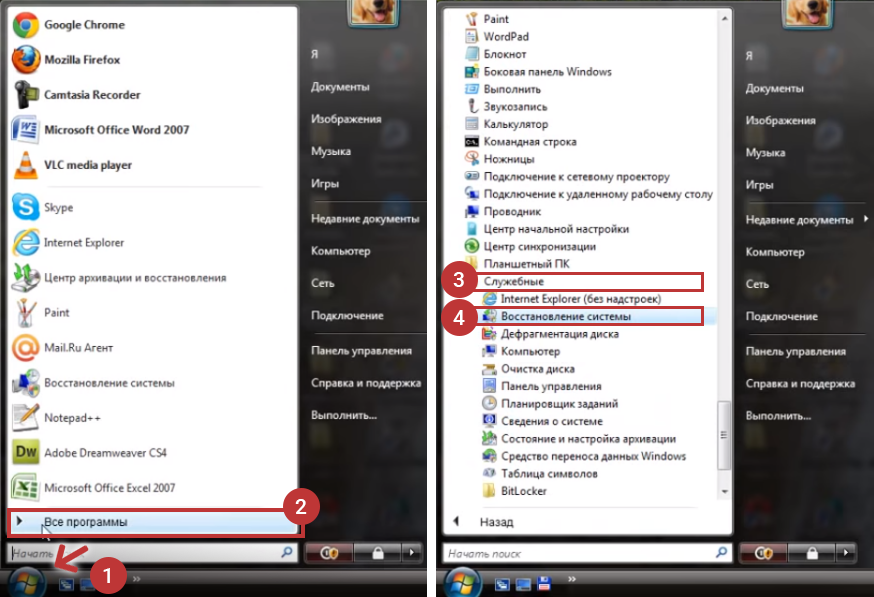Screen dimensions: 874x597
Task: Open Notepad++
Action: point(57,418)
